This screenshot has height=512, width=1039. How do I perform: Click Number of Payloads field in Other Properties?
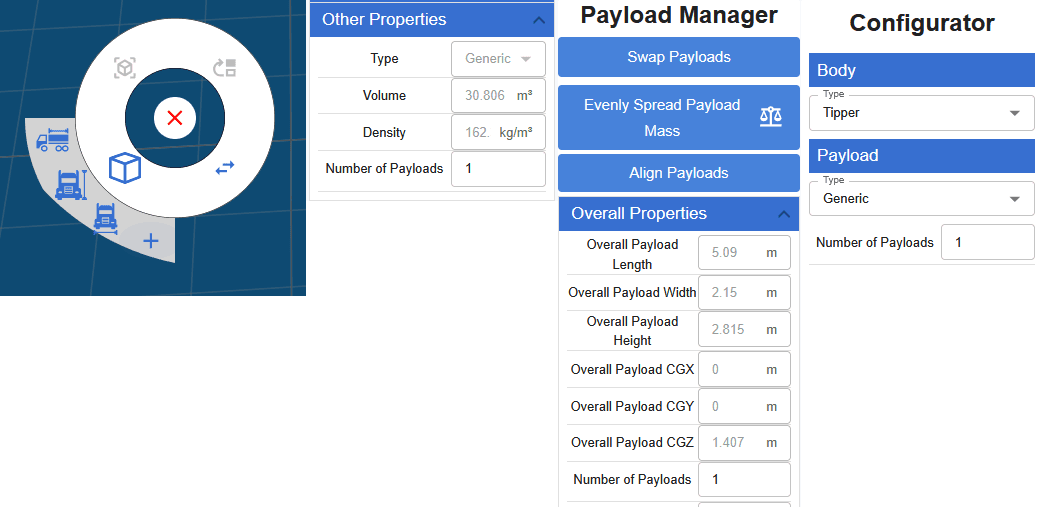coord(498,169)
